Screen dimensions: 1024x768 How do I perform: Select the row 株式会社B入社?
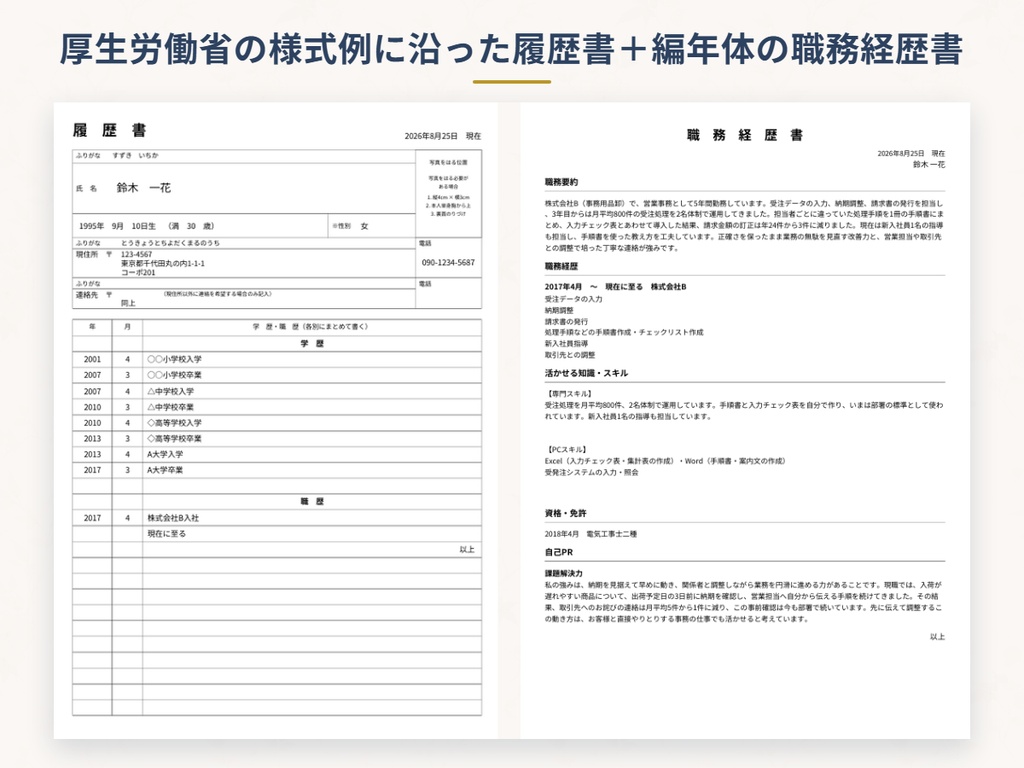(x=277, y=518)
